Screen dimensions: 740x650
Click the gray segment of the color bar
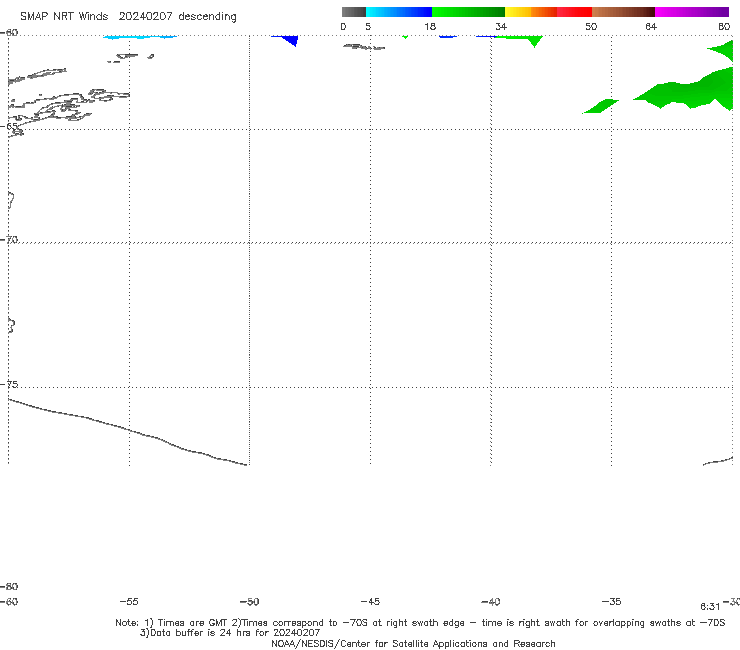pos(353,12)
